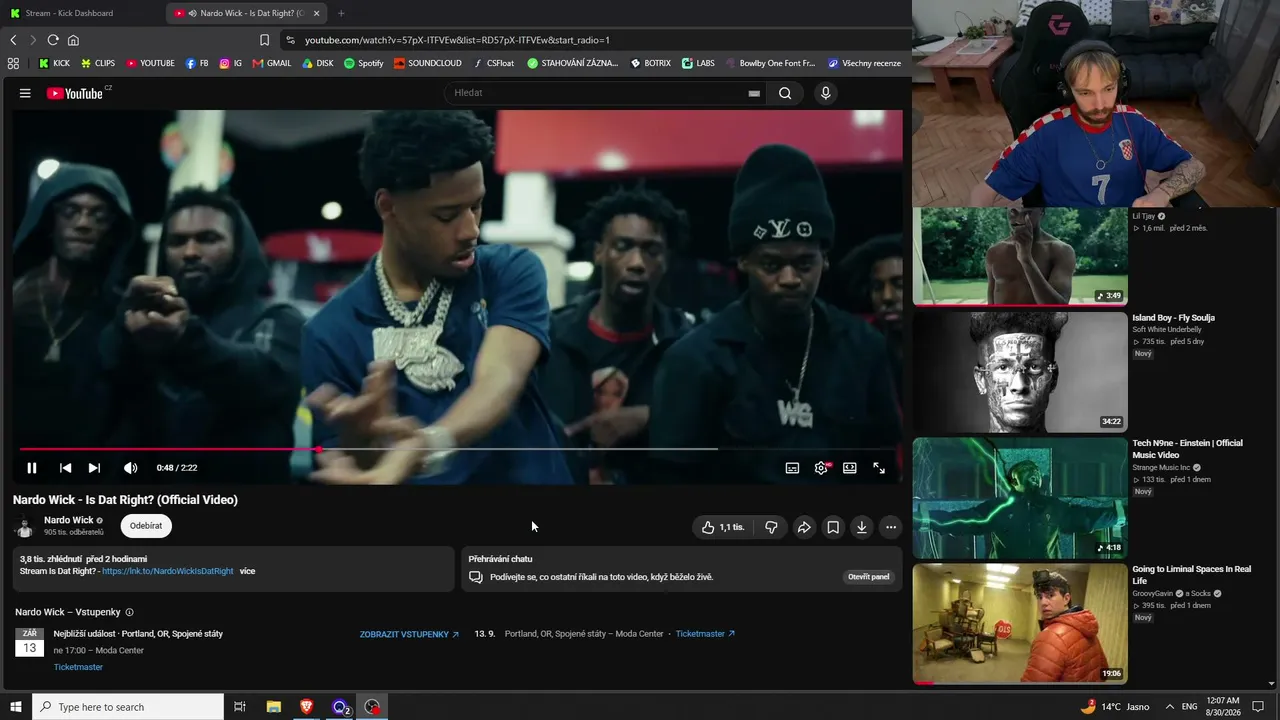Switch the player to theater mode

click(x=850, y=468)
